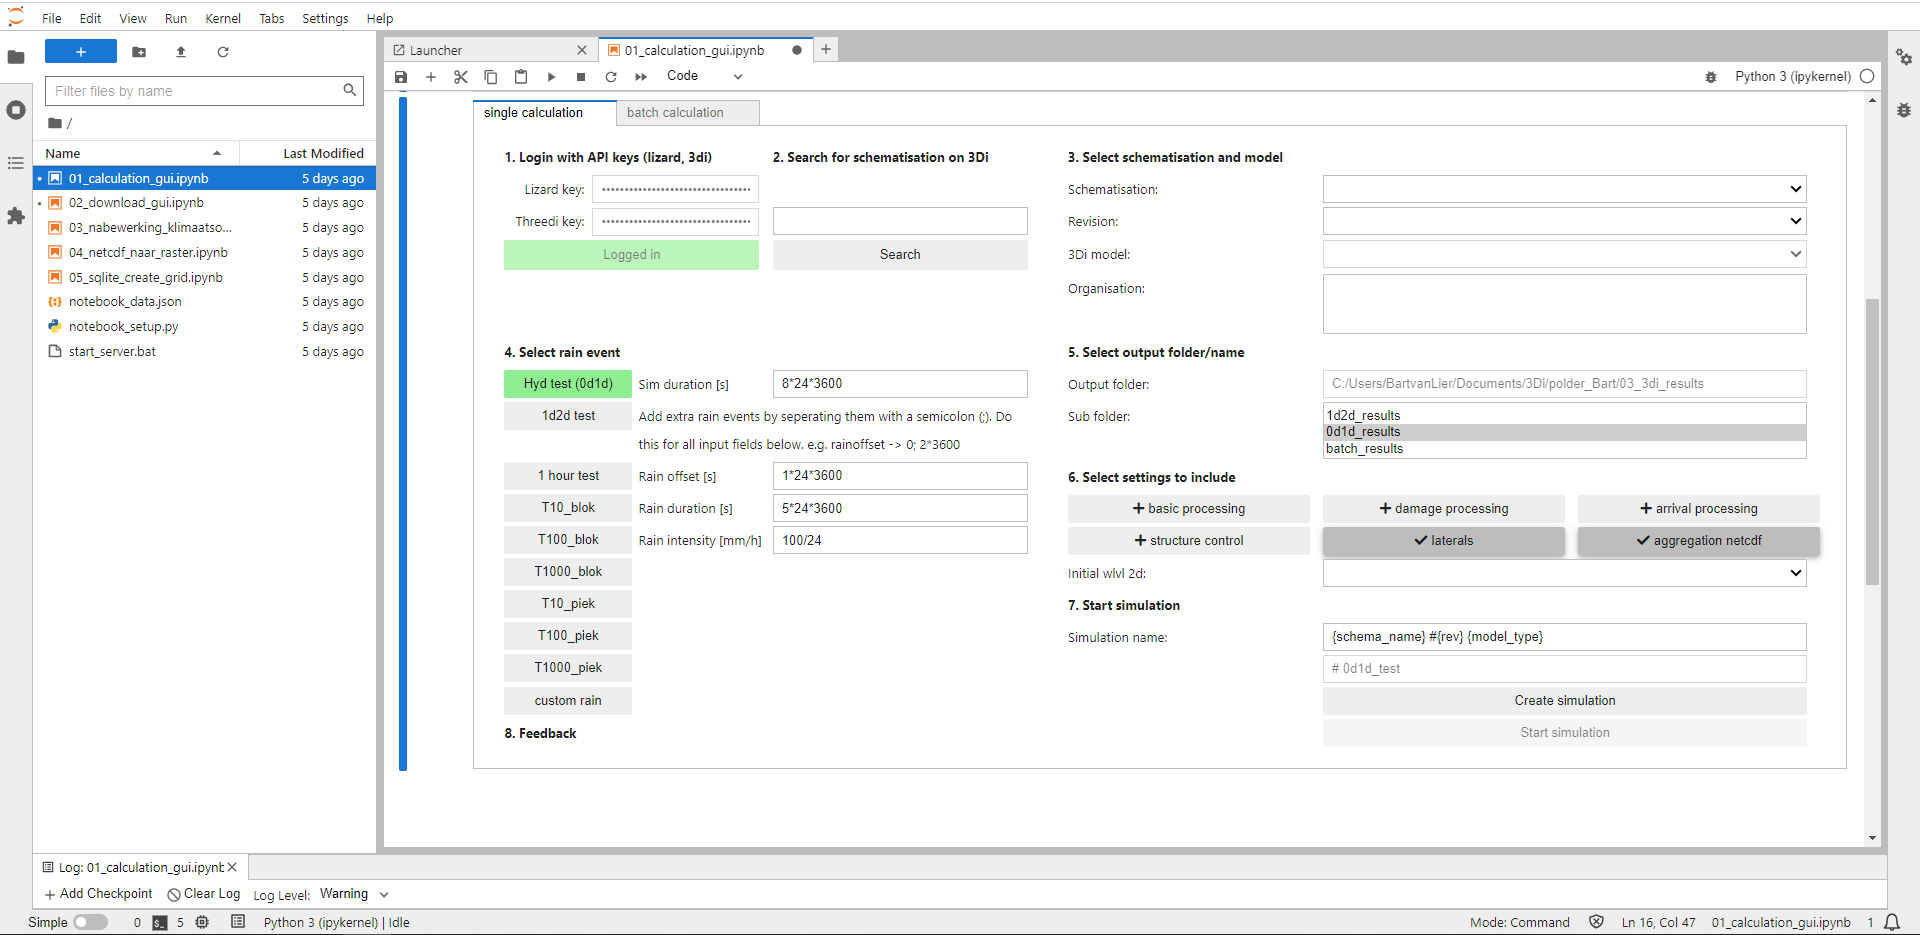The width and height of the screenshot is (1920, 935).
Task: Close the Launcher tab
Action: coord(582,50)
